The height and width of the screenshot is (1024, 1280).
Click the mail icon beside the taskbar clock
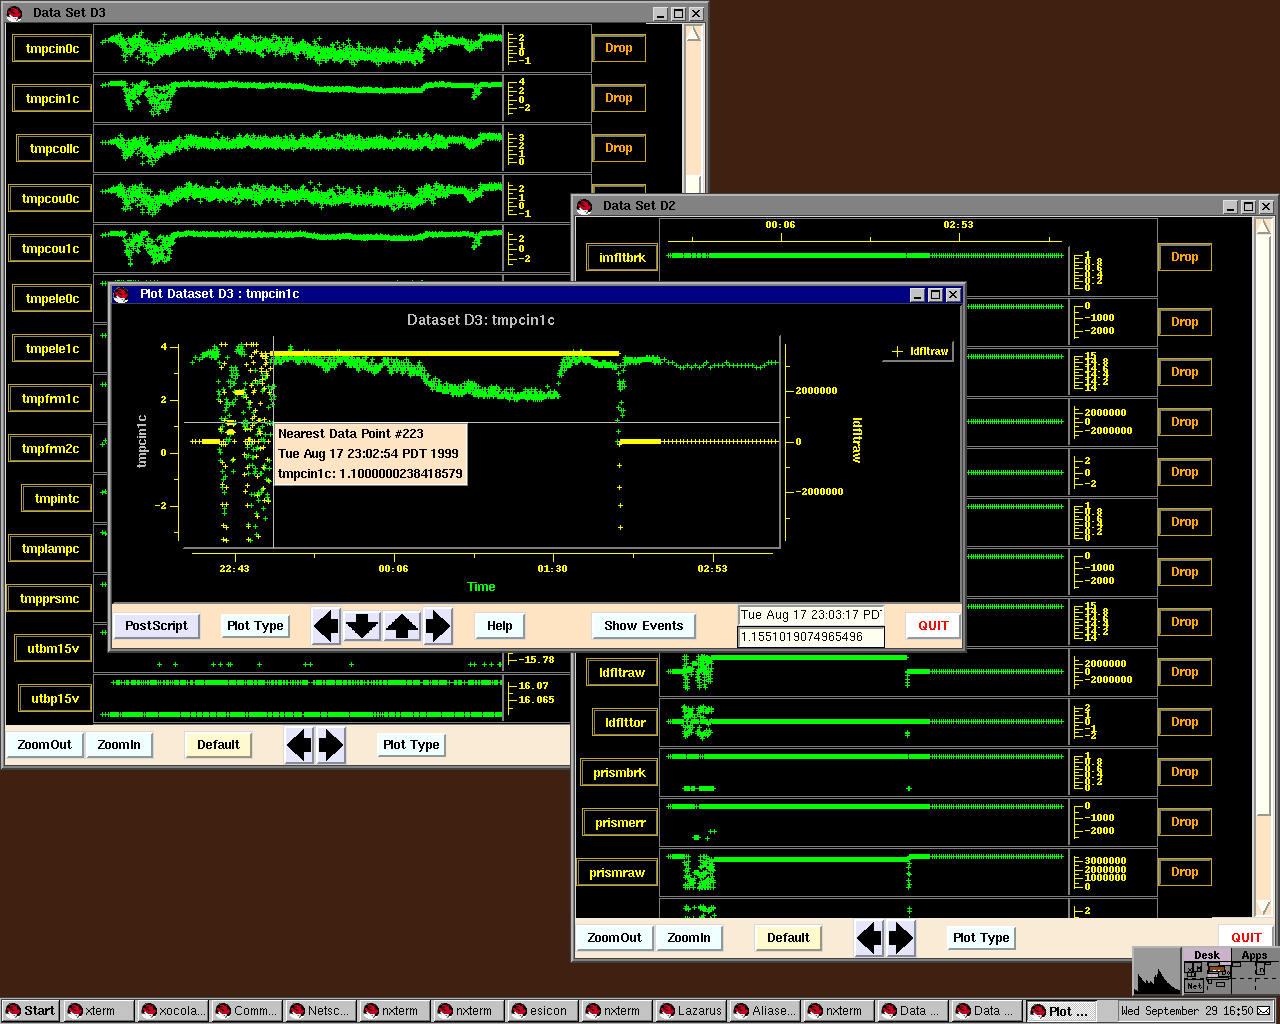click(x=1263, y=1011)
